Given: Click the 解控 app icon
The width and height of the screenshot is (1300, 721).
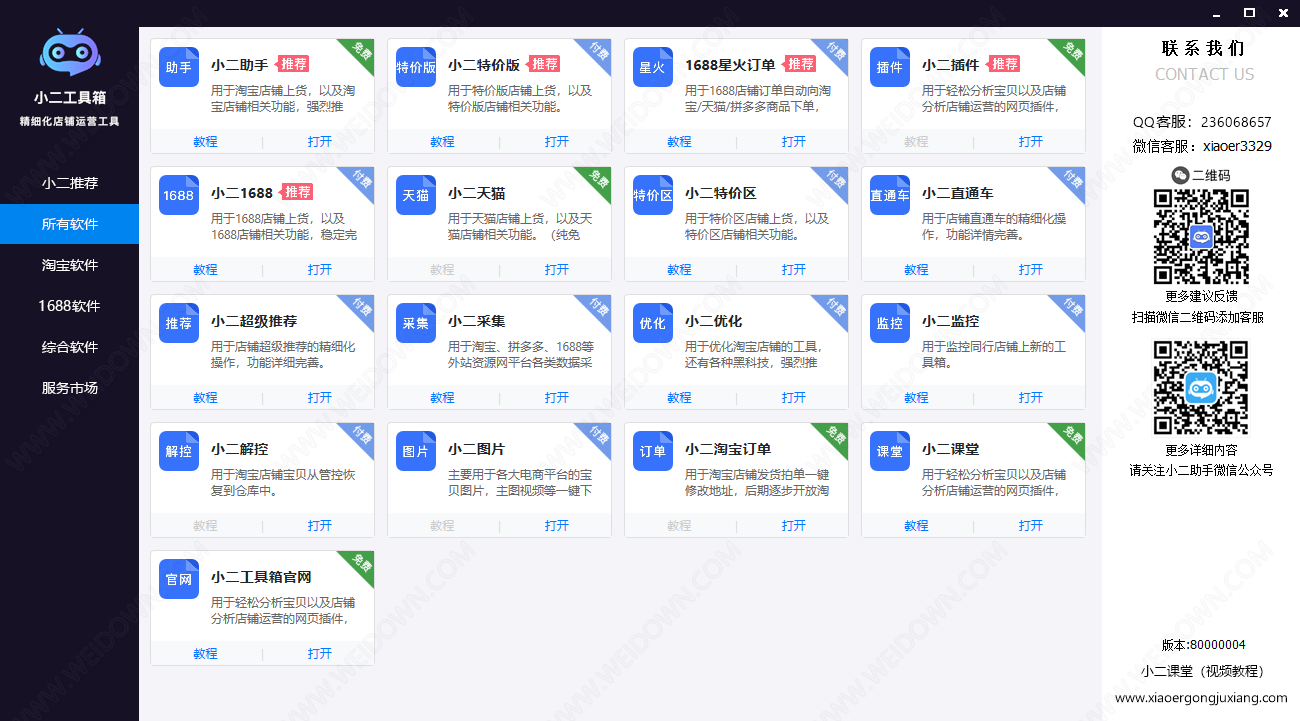Looking at the screenshot, I should pos(179,451).
